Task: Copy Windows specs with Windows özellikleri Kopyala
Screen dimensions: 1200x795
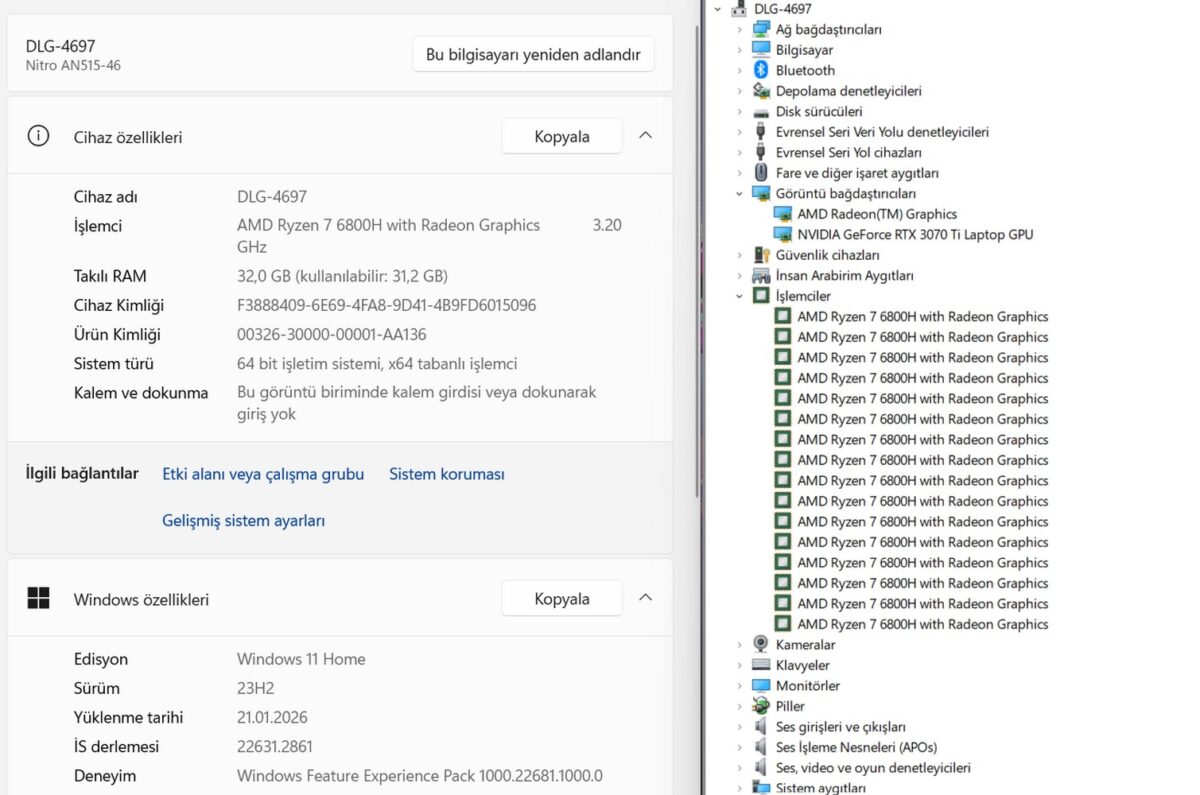Action: coord(562,598)
